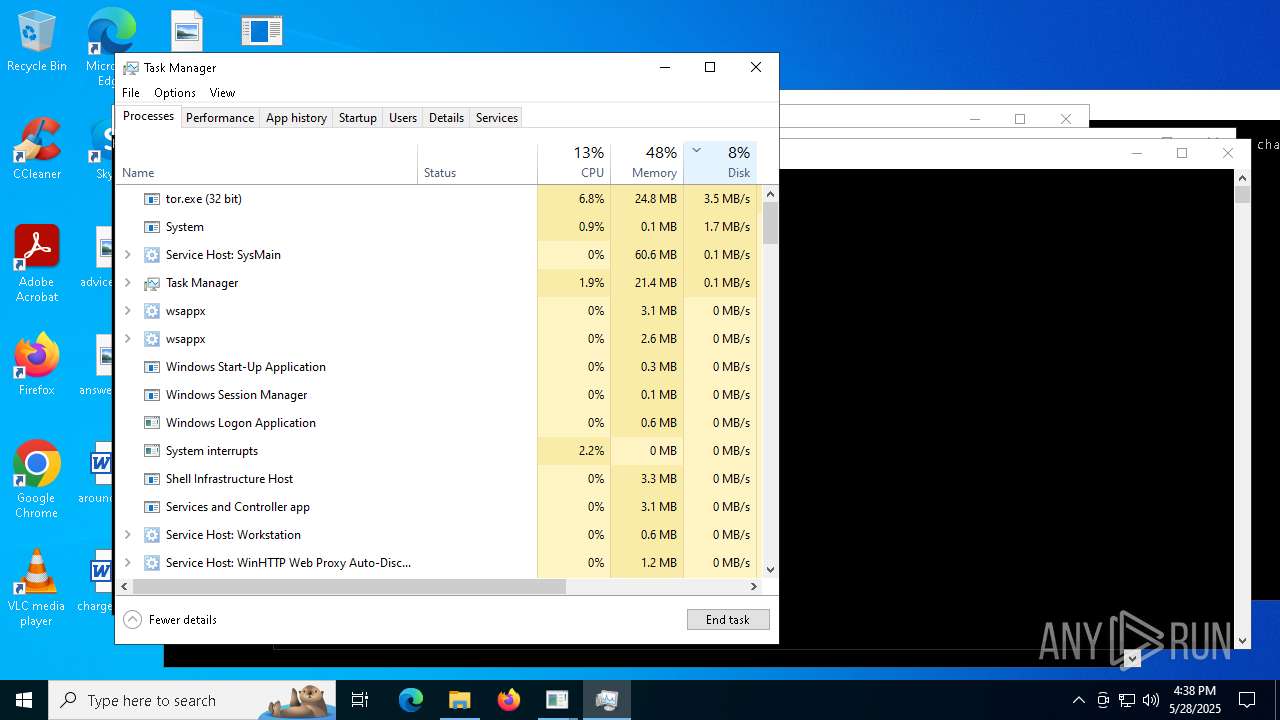Screen dimensions: 1280x720
Task: Expand the first wsappx group
Action: pos(127,311)
